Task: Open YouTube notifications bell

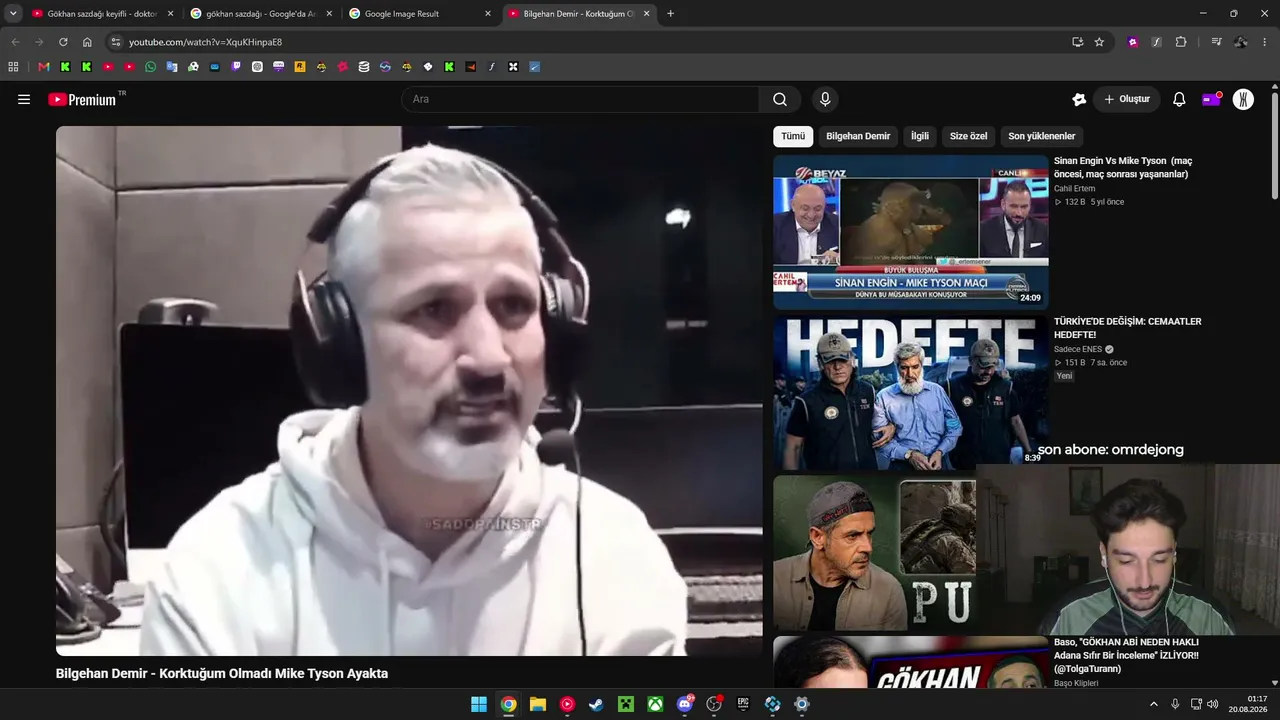Action: (1179, 99)
